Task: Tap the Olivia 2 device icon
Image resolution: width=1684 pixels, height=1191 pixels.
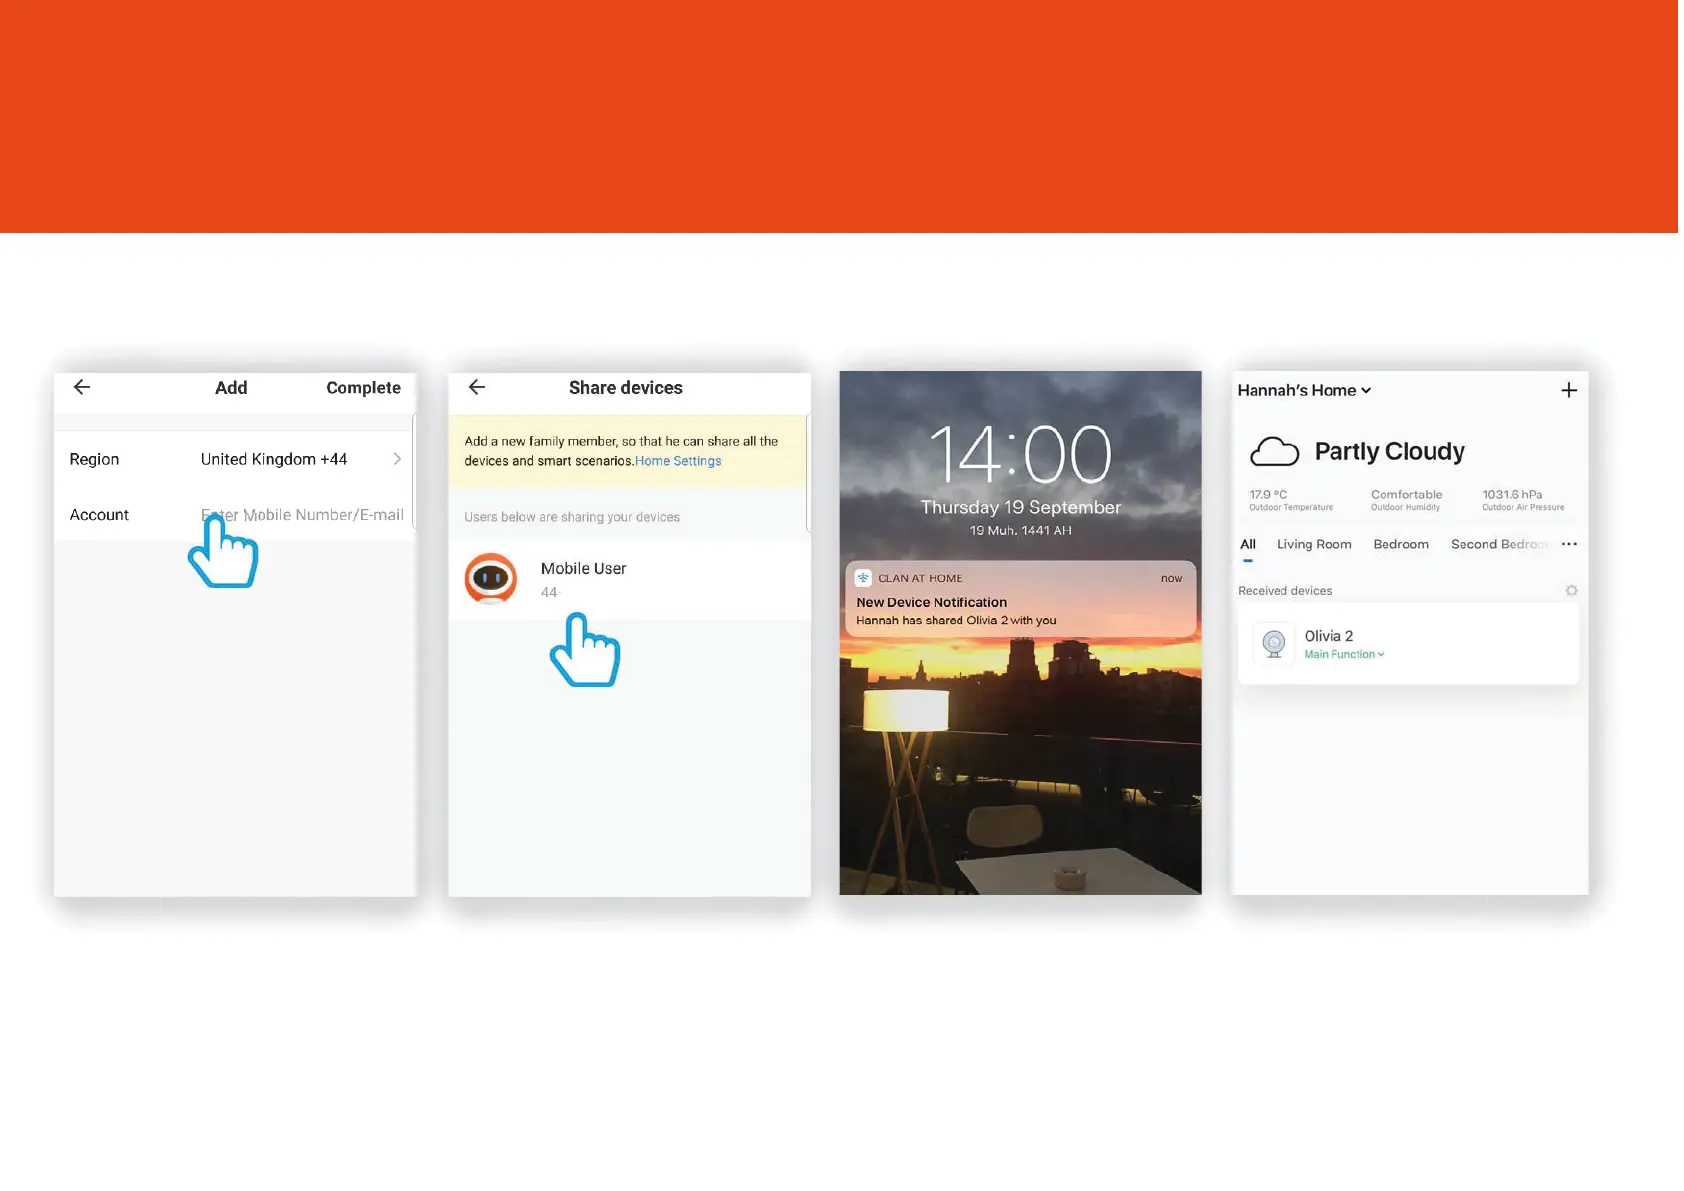Action: 1274,643
